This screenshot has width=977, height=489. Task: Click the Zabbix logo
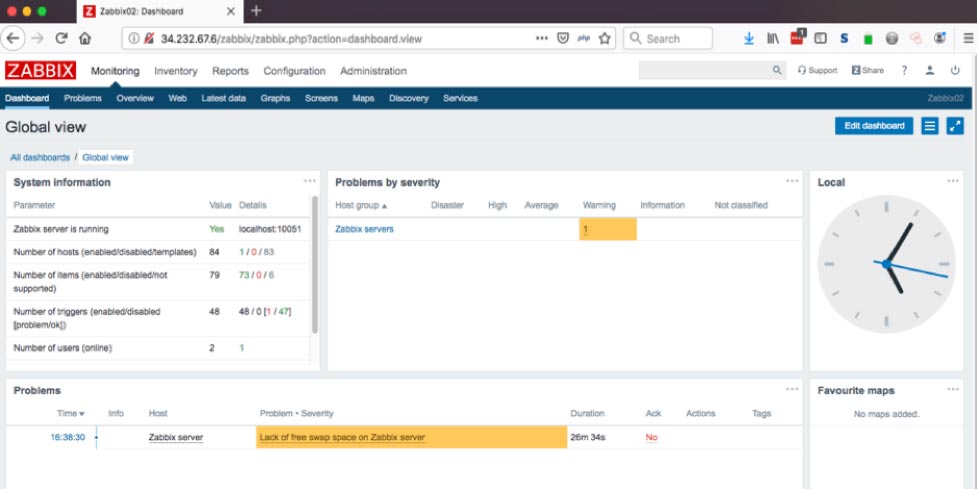click(x=41, y=70)
